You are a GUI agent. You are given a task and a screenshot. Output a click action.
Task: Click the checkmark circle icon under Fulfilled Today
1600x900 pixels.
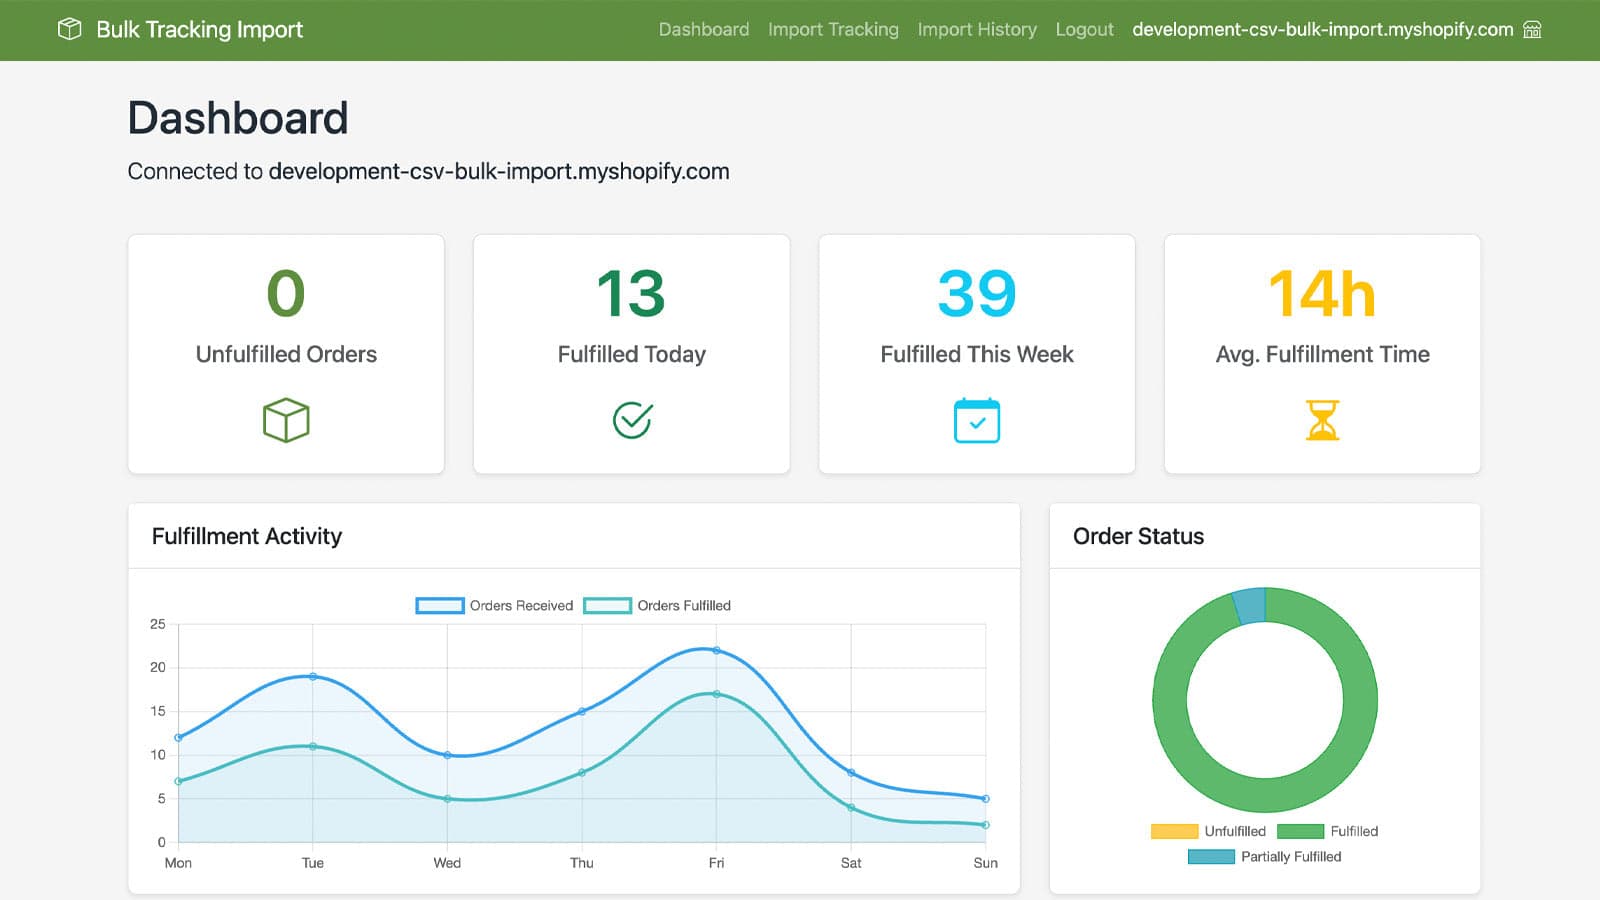632,420
